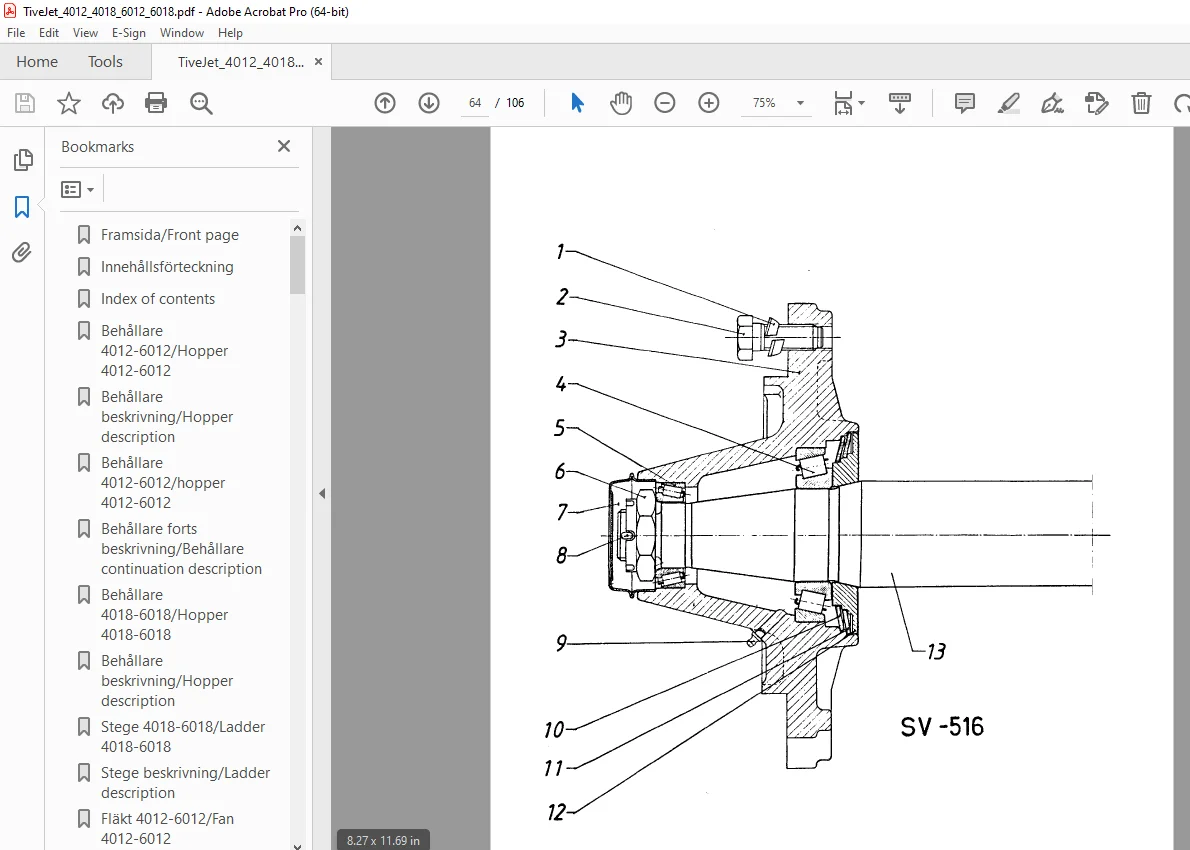Open the E-Sign menu

point(128,33)
